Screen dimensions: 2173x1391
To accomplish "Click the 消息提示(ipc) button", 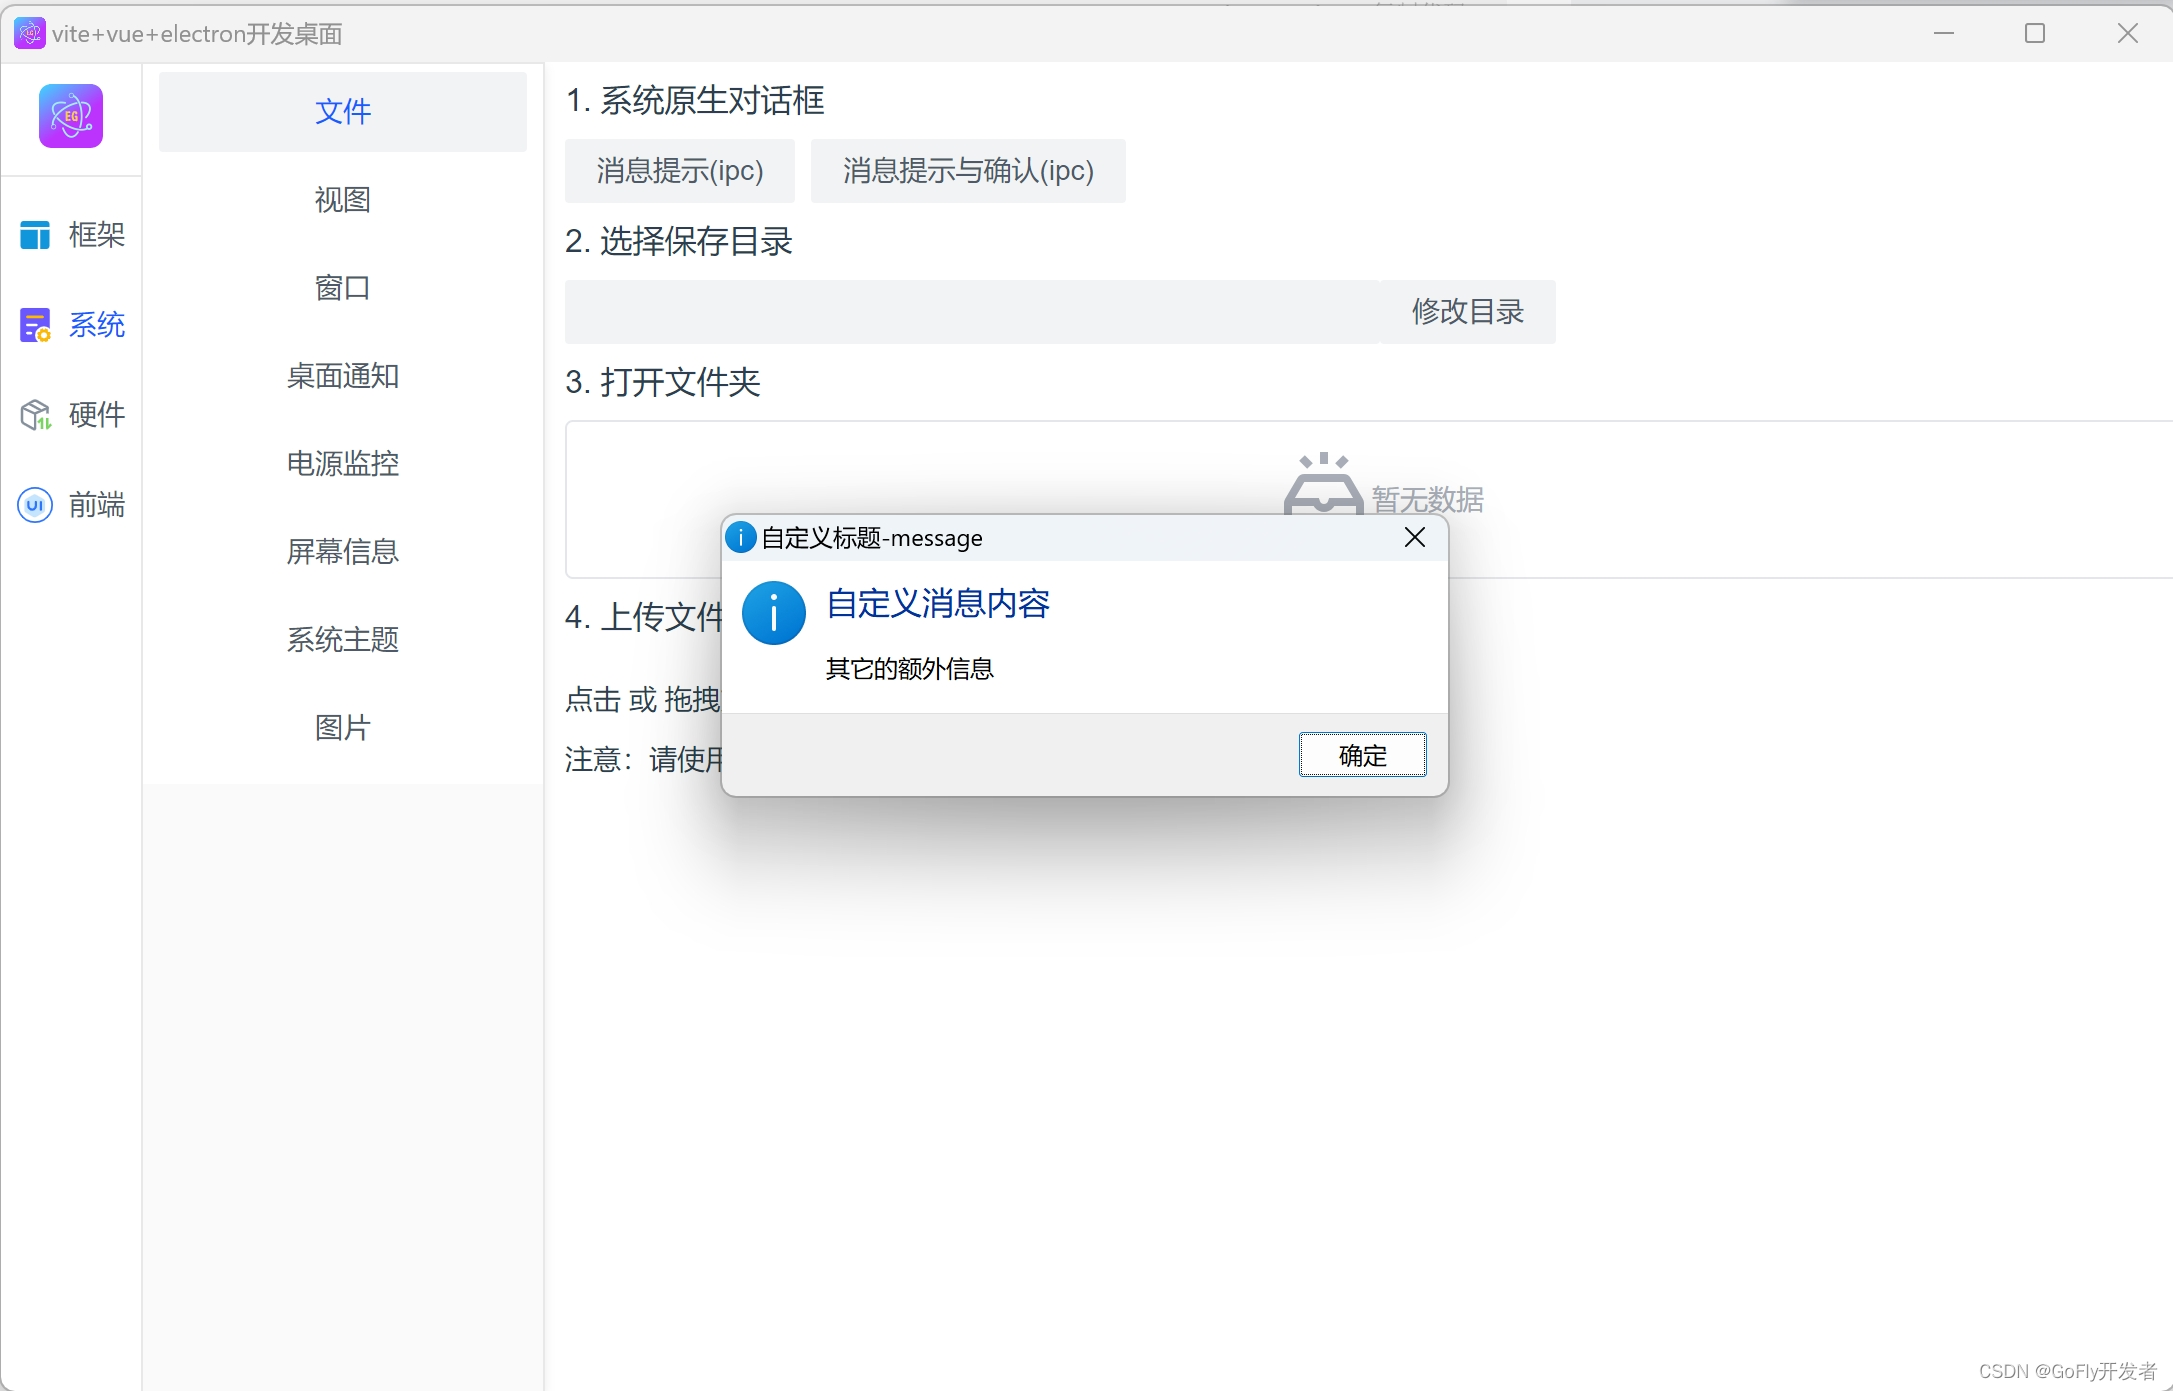I will pos(680,171).
